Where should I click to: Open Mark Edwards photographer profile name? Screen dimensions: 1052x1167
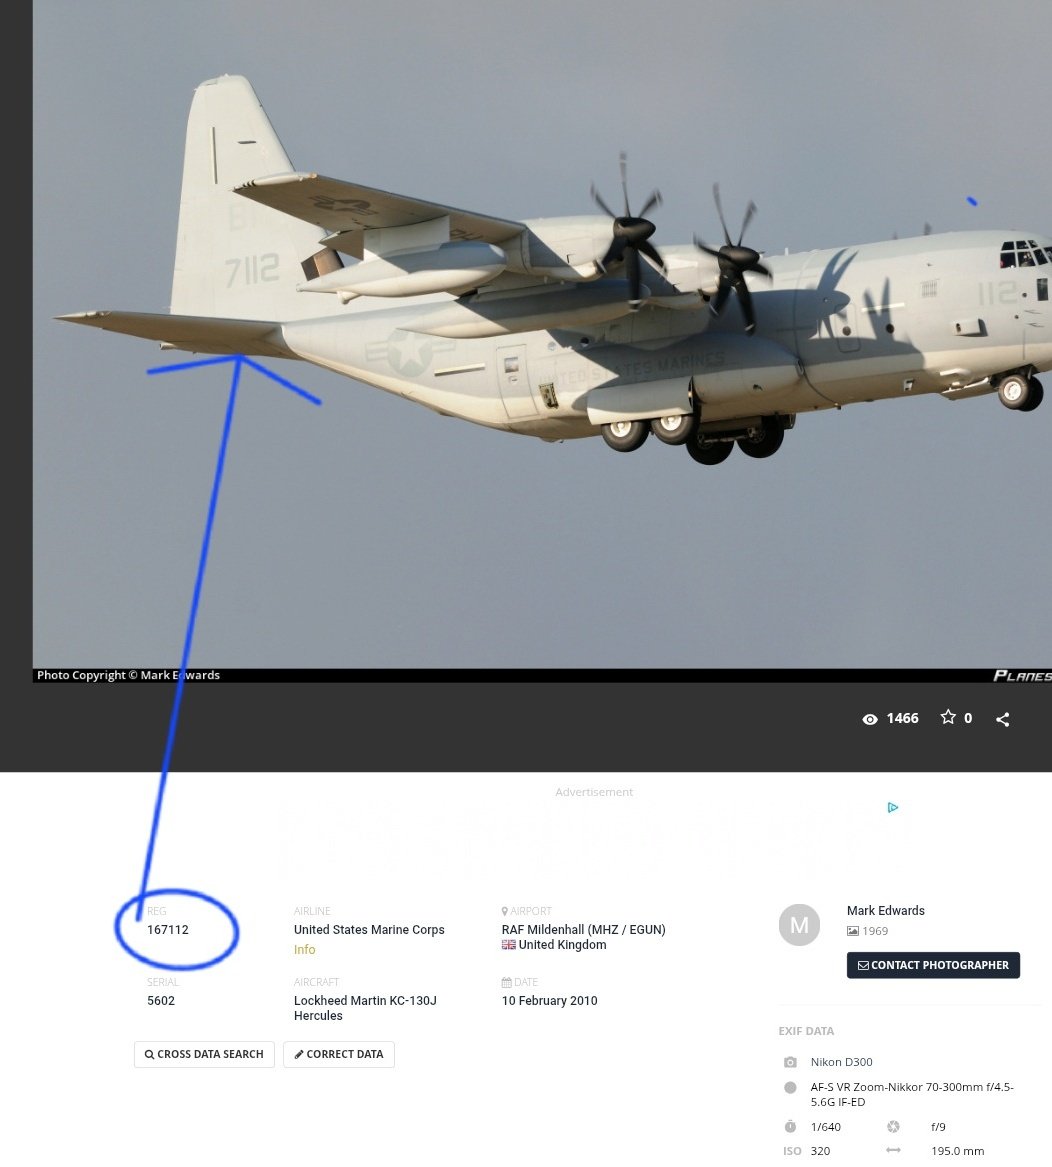[x=885, y=911]
